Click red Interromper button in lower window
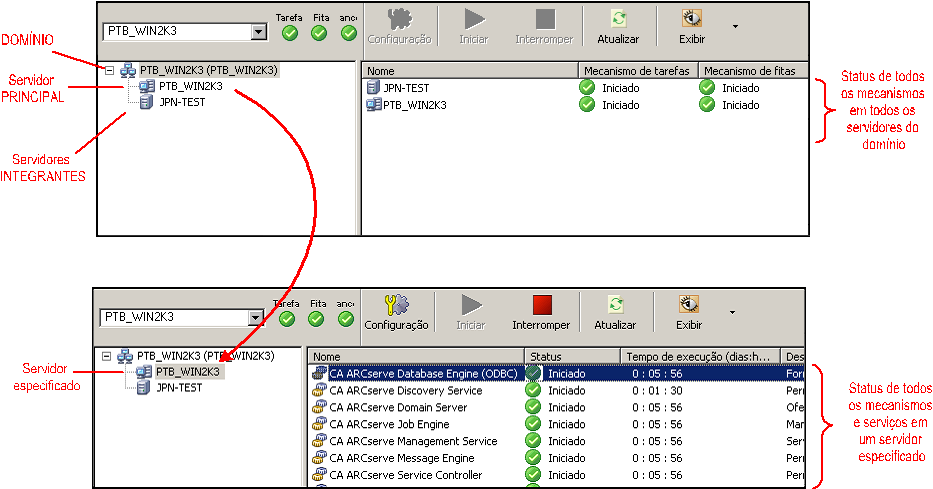933x489 pixels. click(x=541, y=313)
